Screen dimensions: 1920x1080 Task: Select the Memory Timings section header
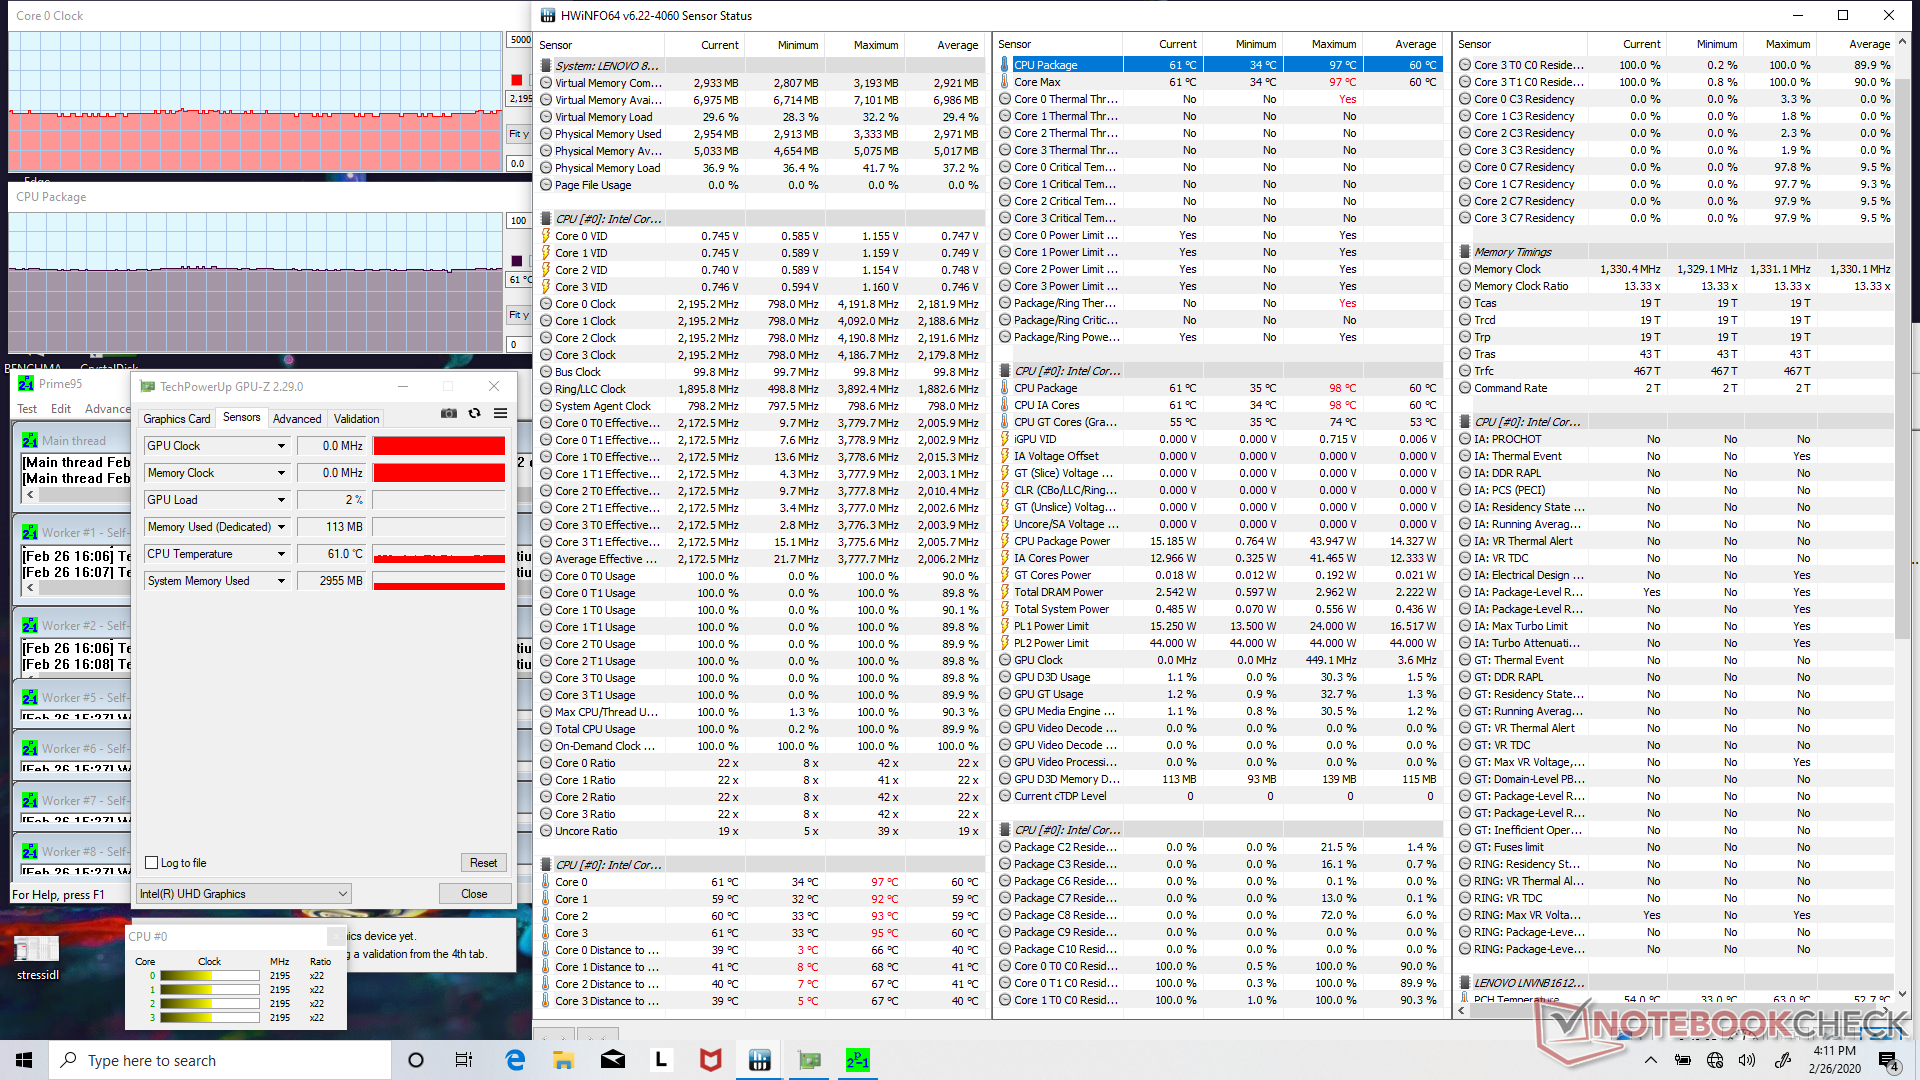1675,252
